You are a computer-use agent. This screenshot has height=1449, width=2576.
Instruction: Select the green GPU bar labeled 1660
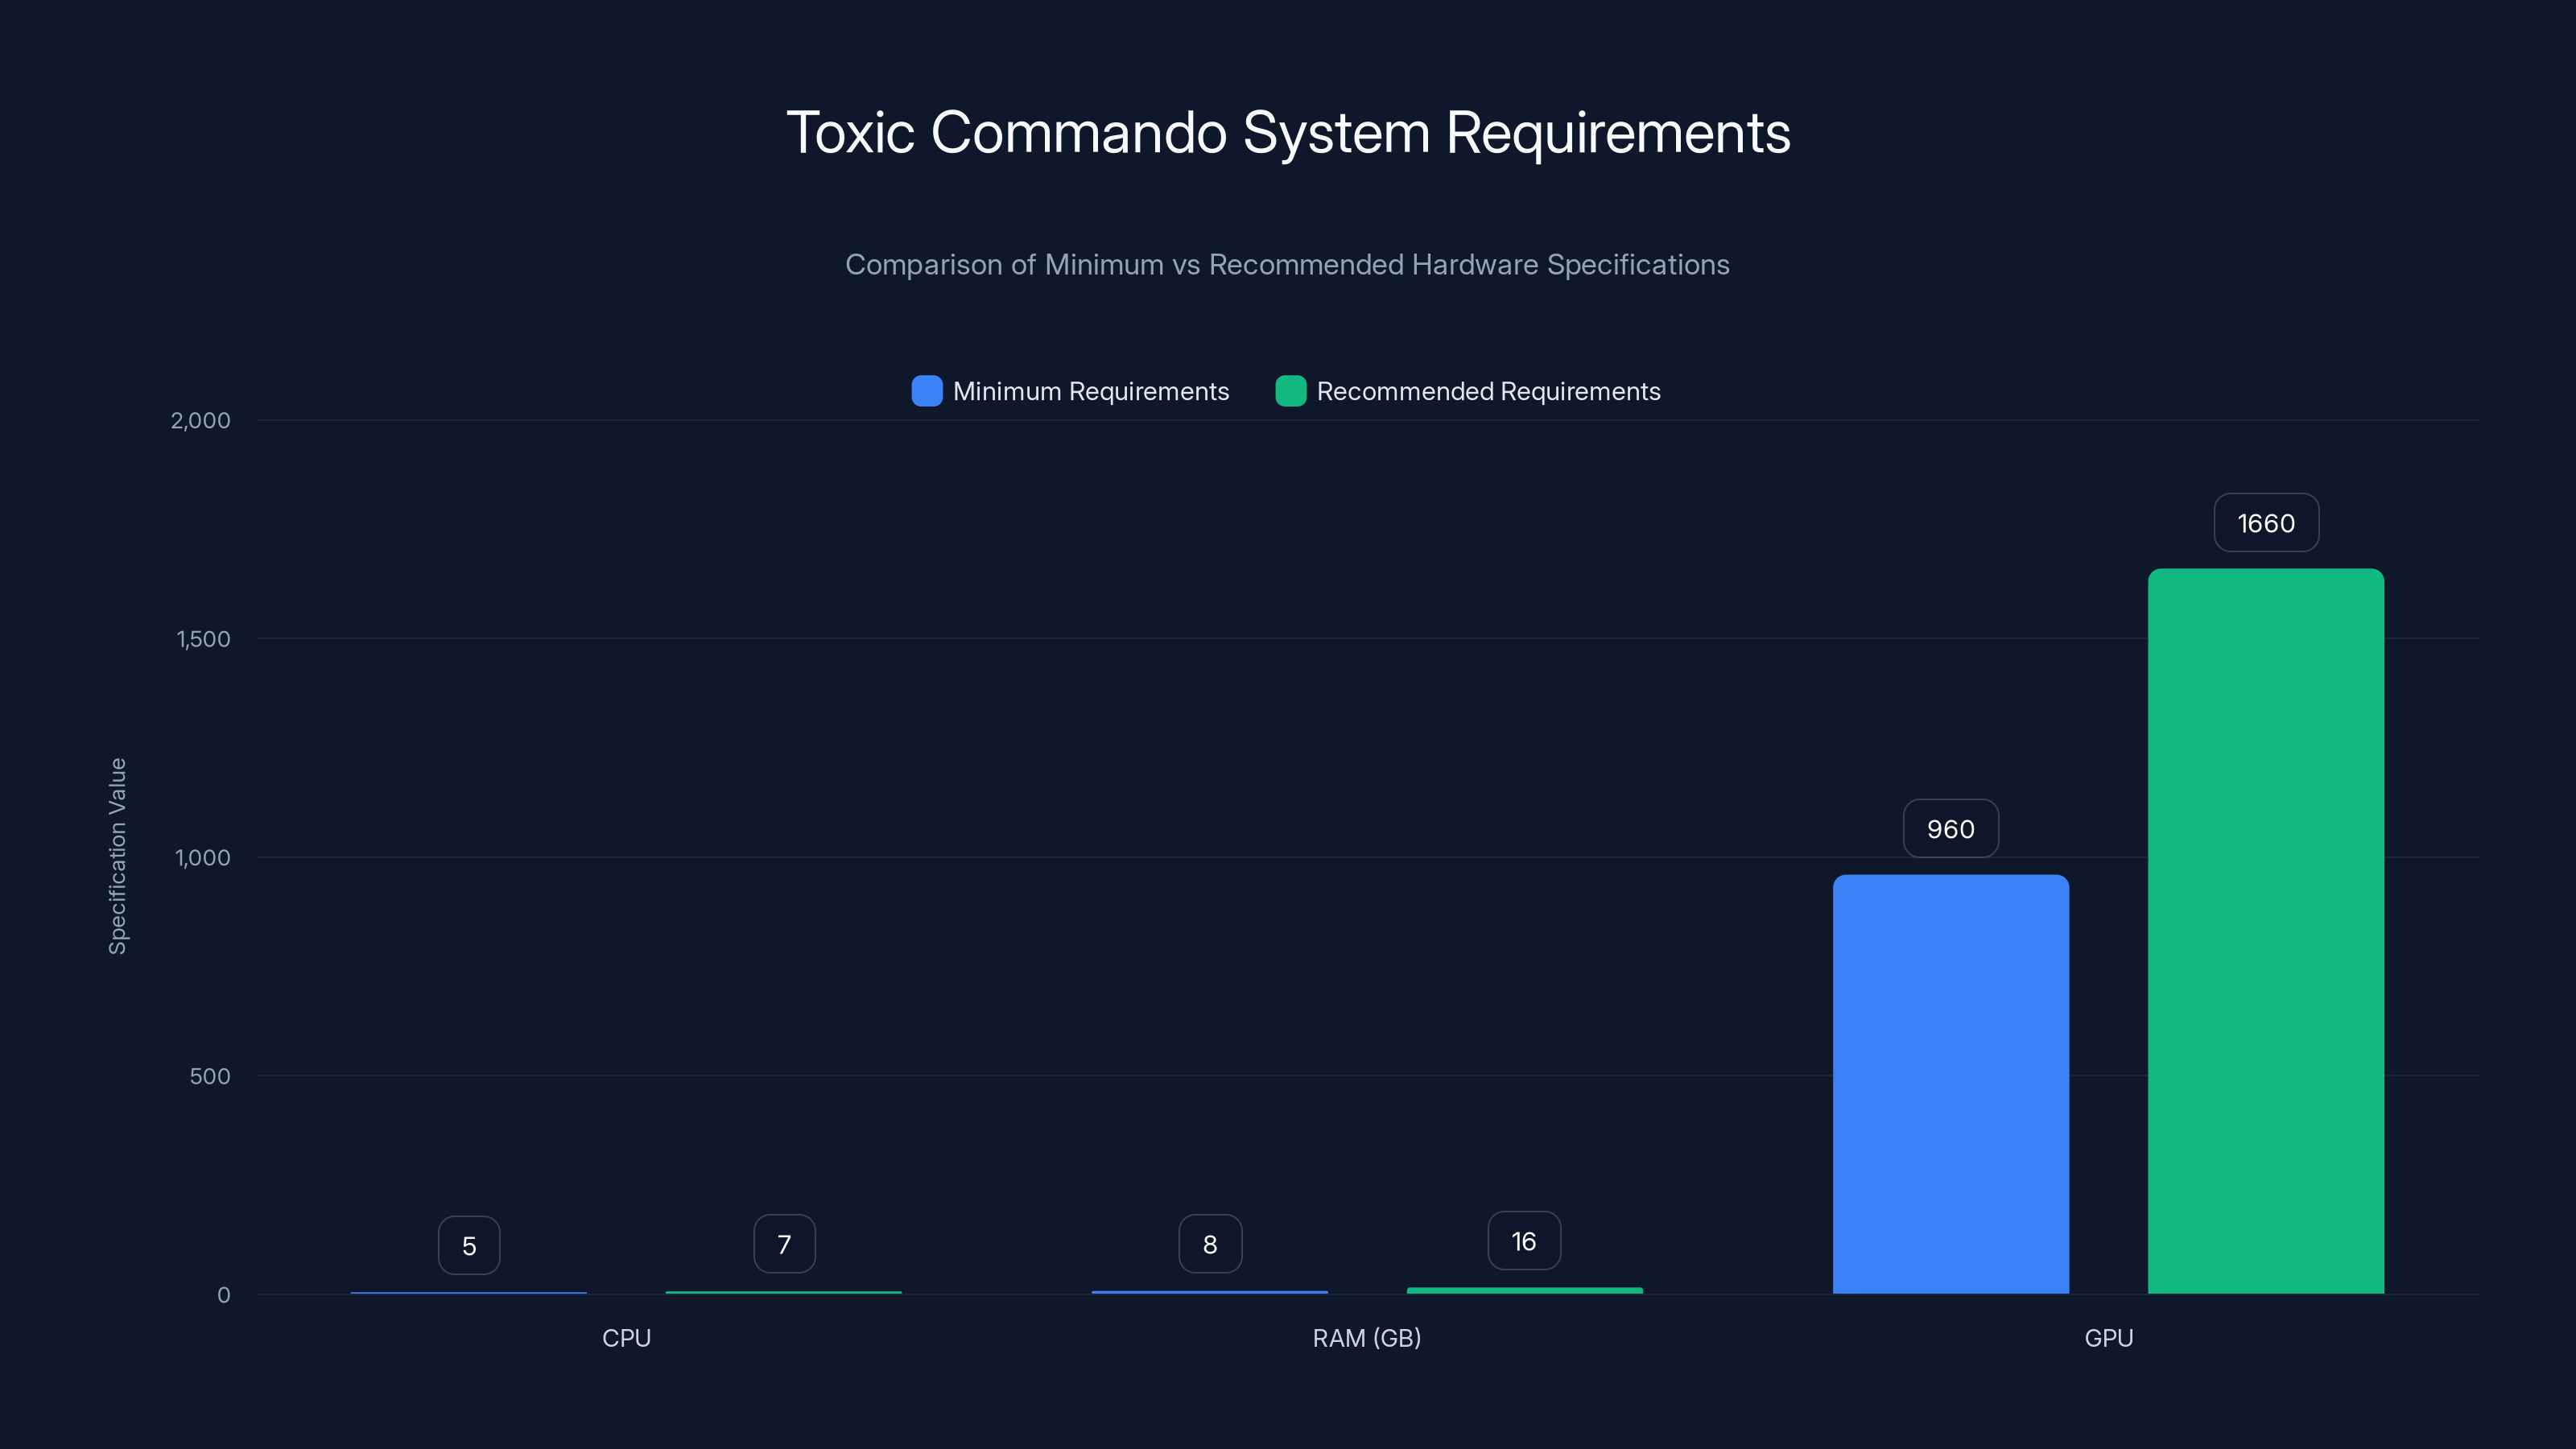2265,930
